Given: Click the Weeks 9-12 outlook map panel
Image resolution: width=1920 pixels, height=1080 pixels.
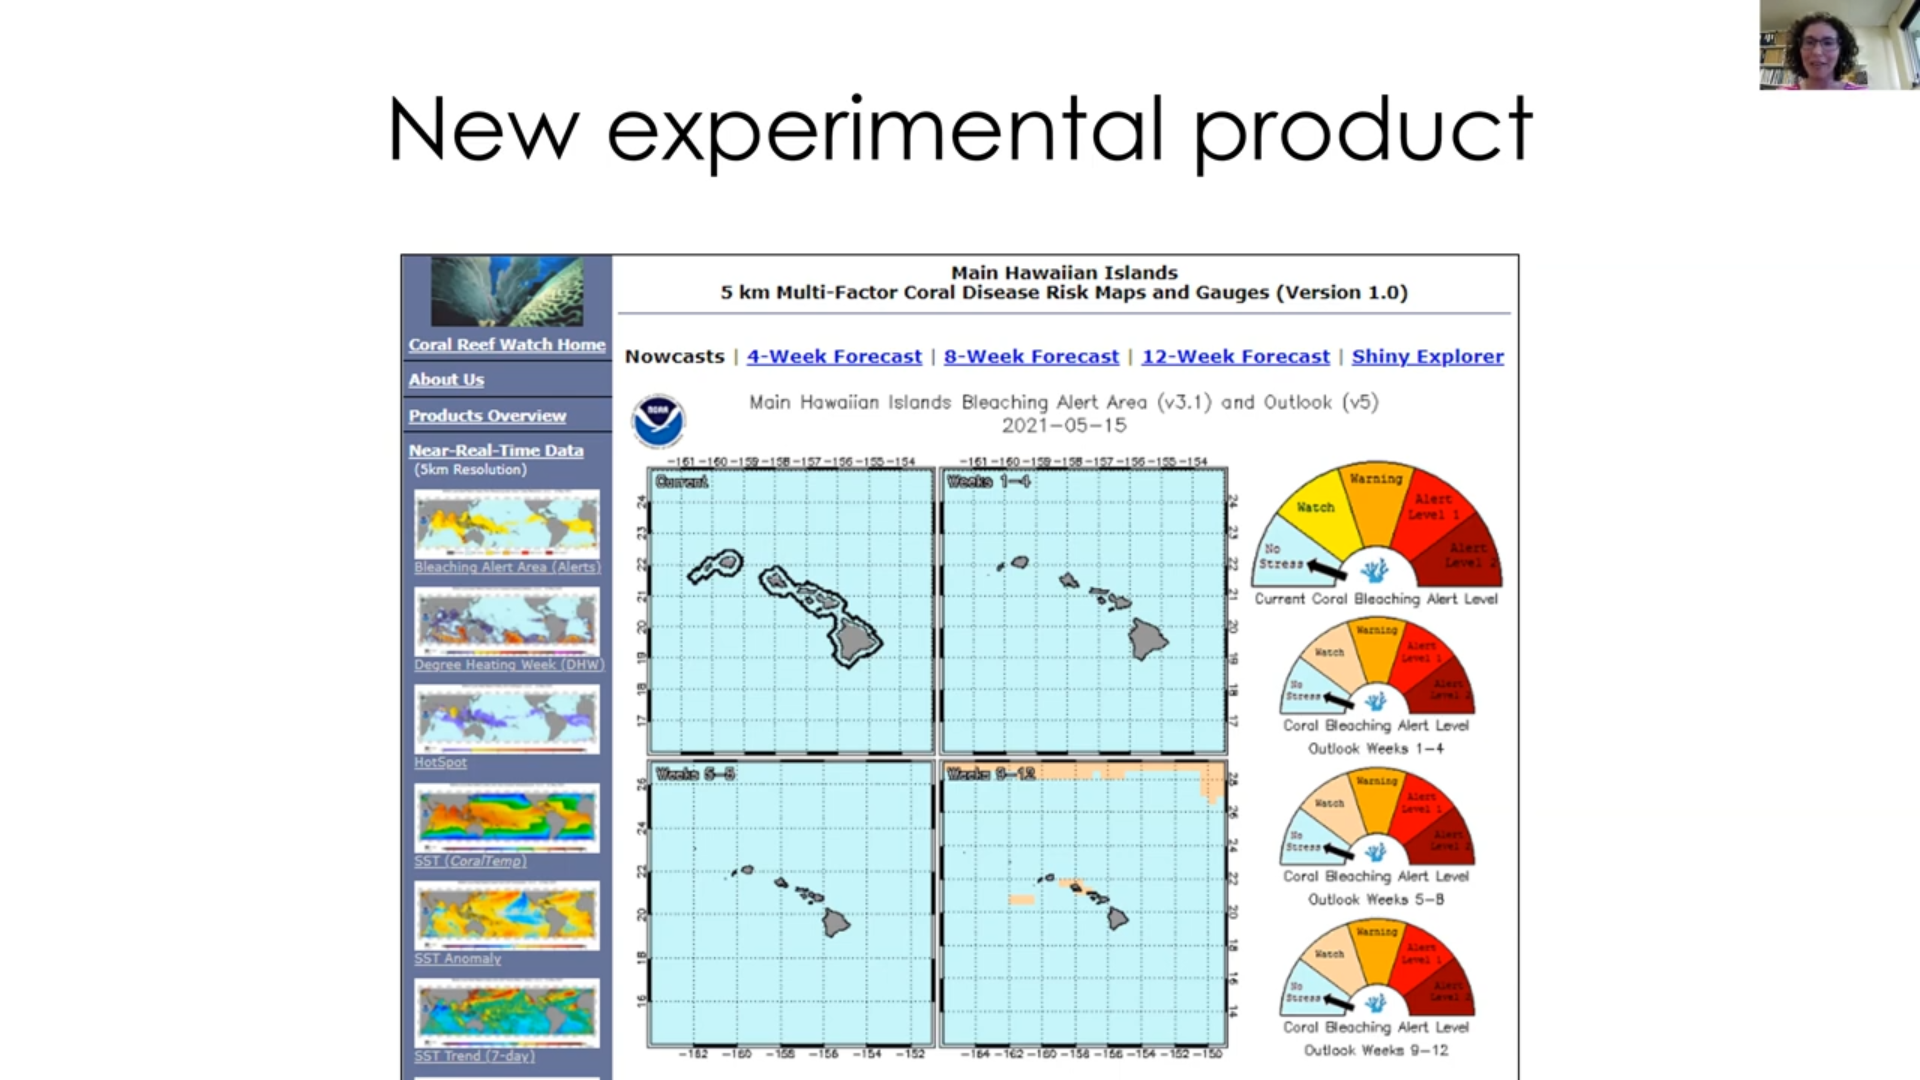Looking at the screenshot, I should pos(1084,904).
